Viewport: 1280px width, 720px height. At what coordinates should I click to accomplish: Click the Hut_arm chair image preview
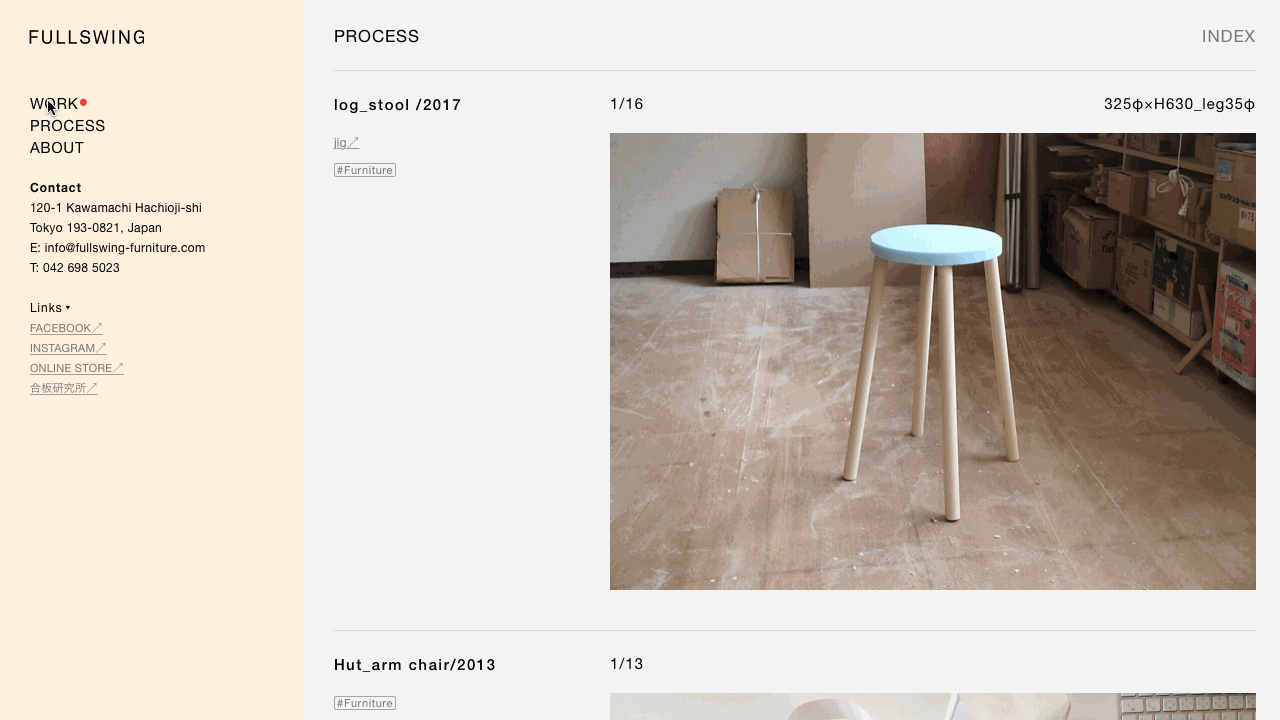933,706
